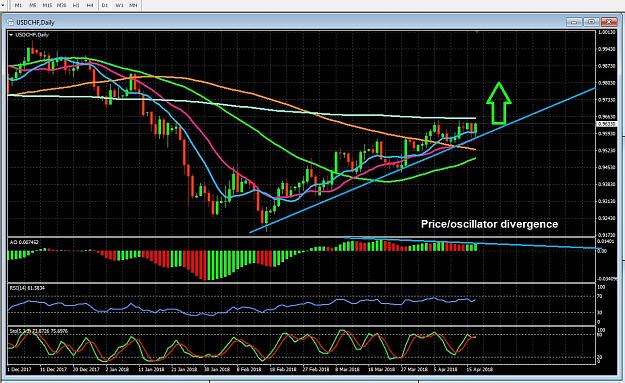Click the current price tag on price scale
Image resolution: width=625 pixels, height=383 pixels.
click(607, 124)
